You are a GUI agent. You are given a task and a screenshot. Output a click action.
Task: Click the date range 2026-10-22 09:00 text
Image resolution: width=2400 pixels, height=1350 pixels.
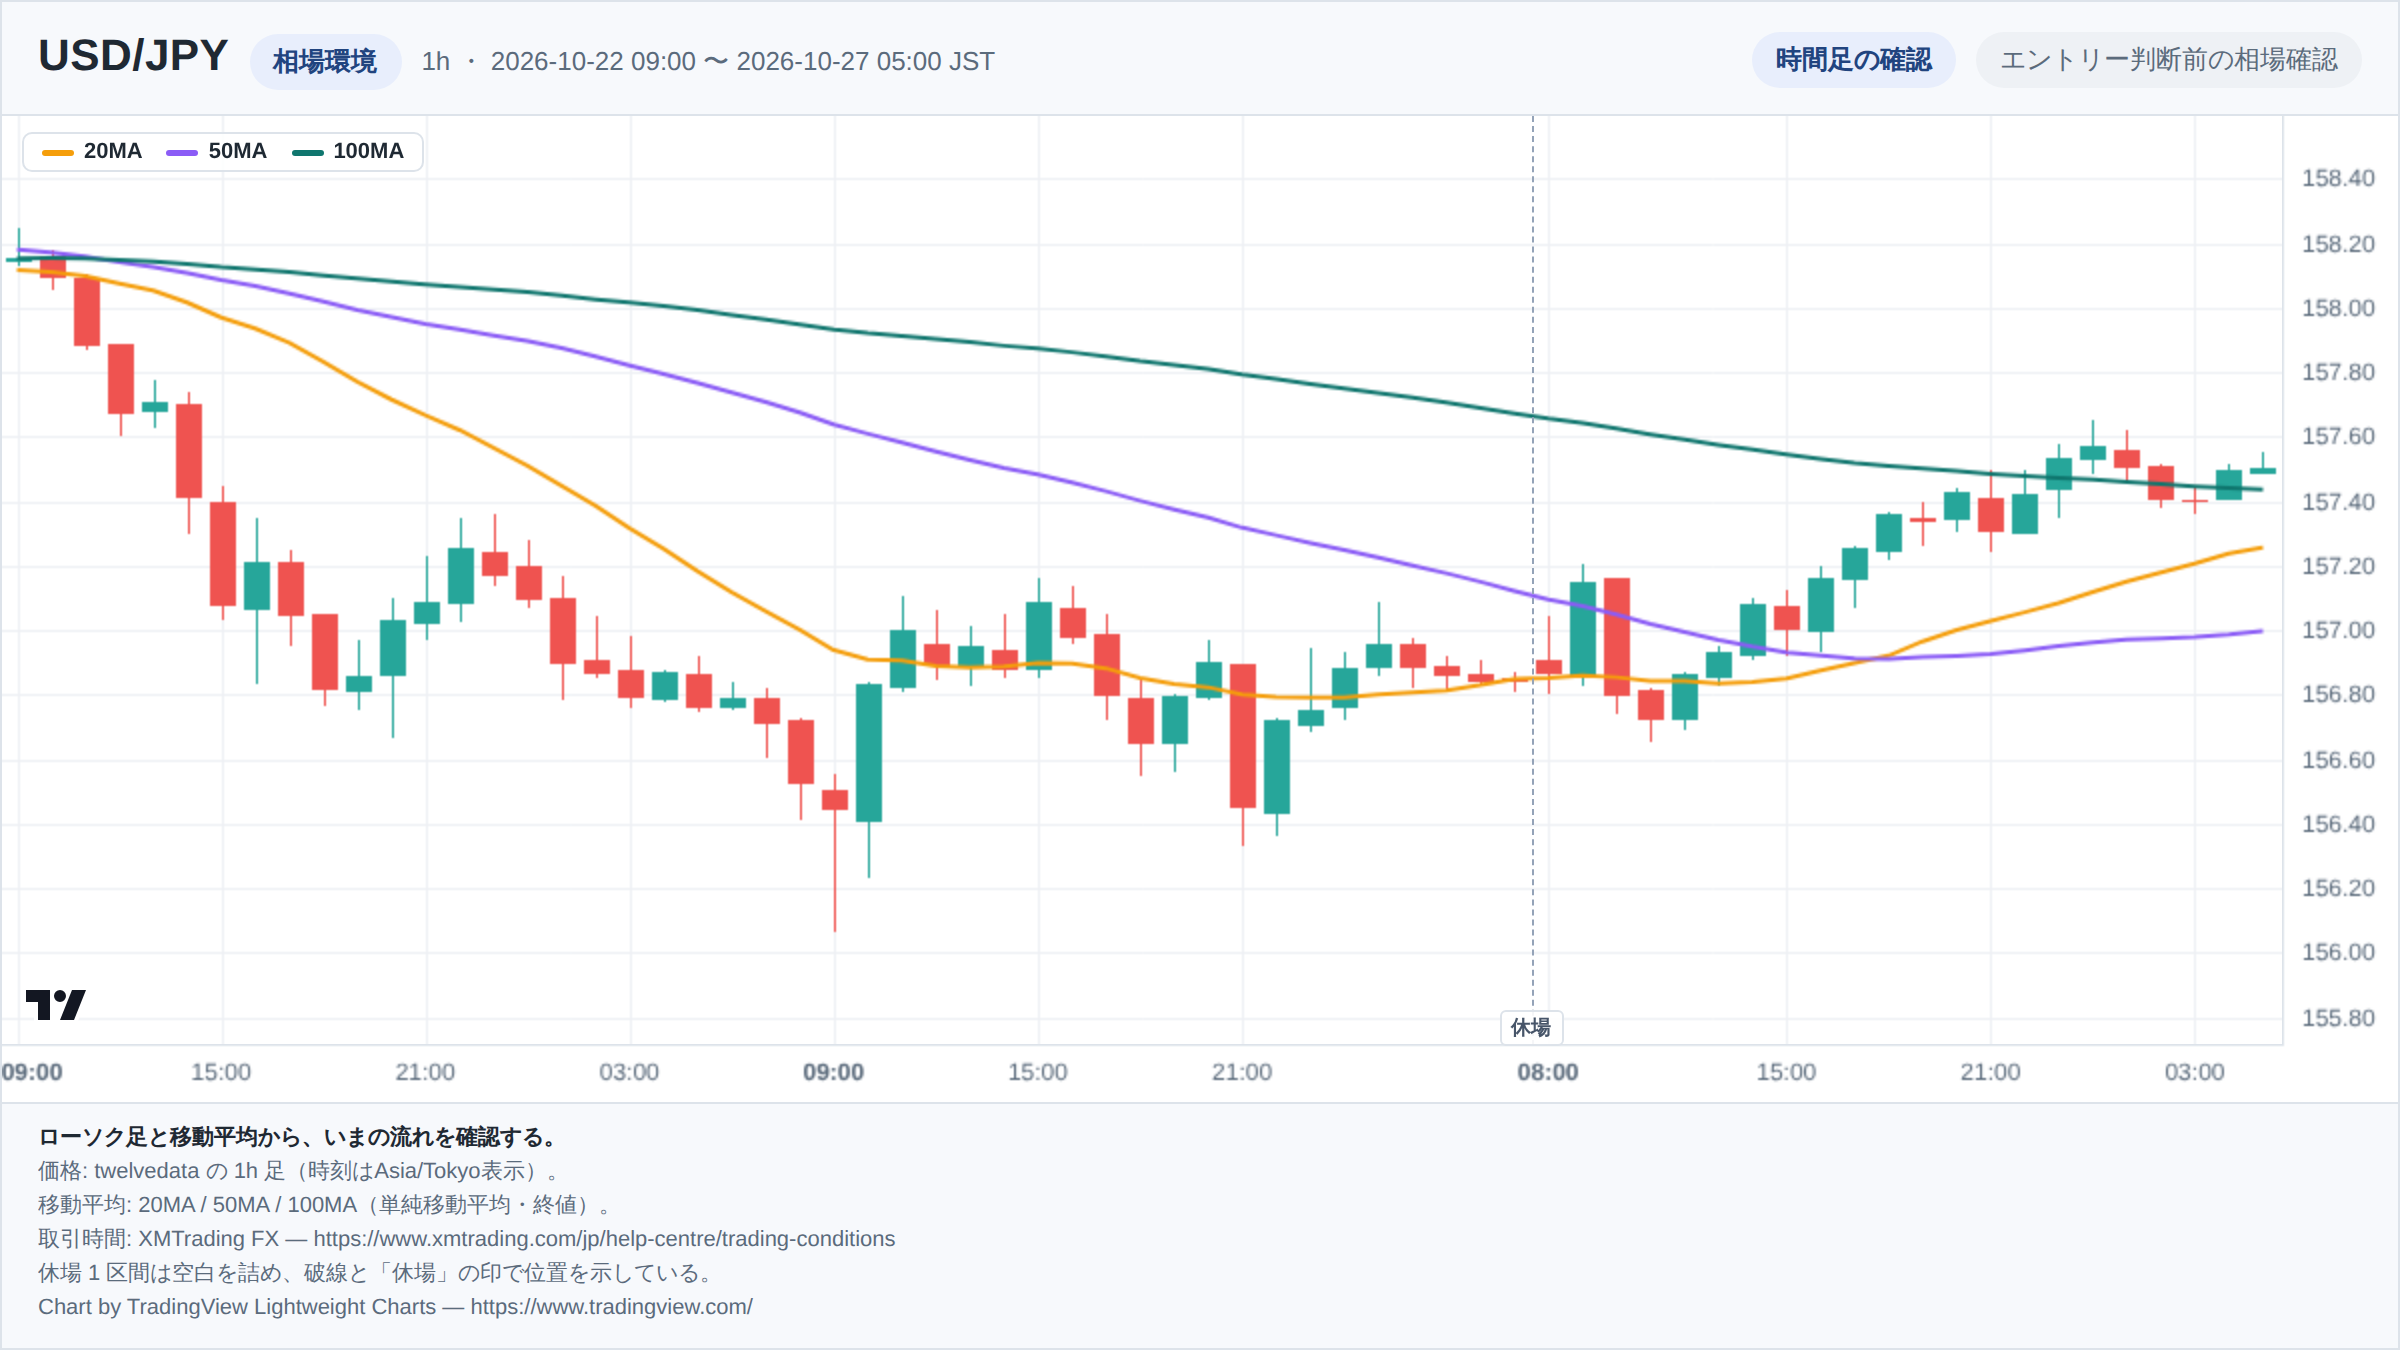tap(593, 61)
